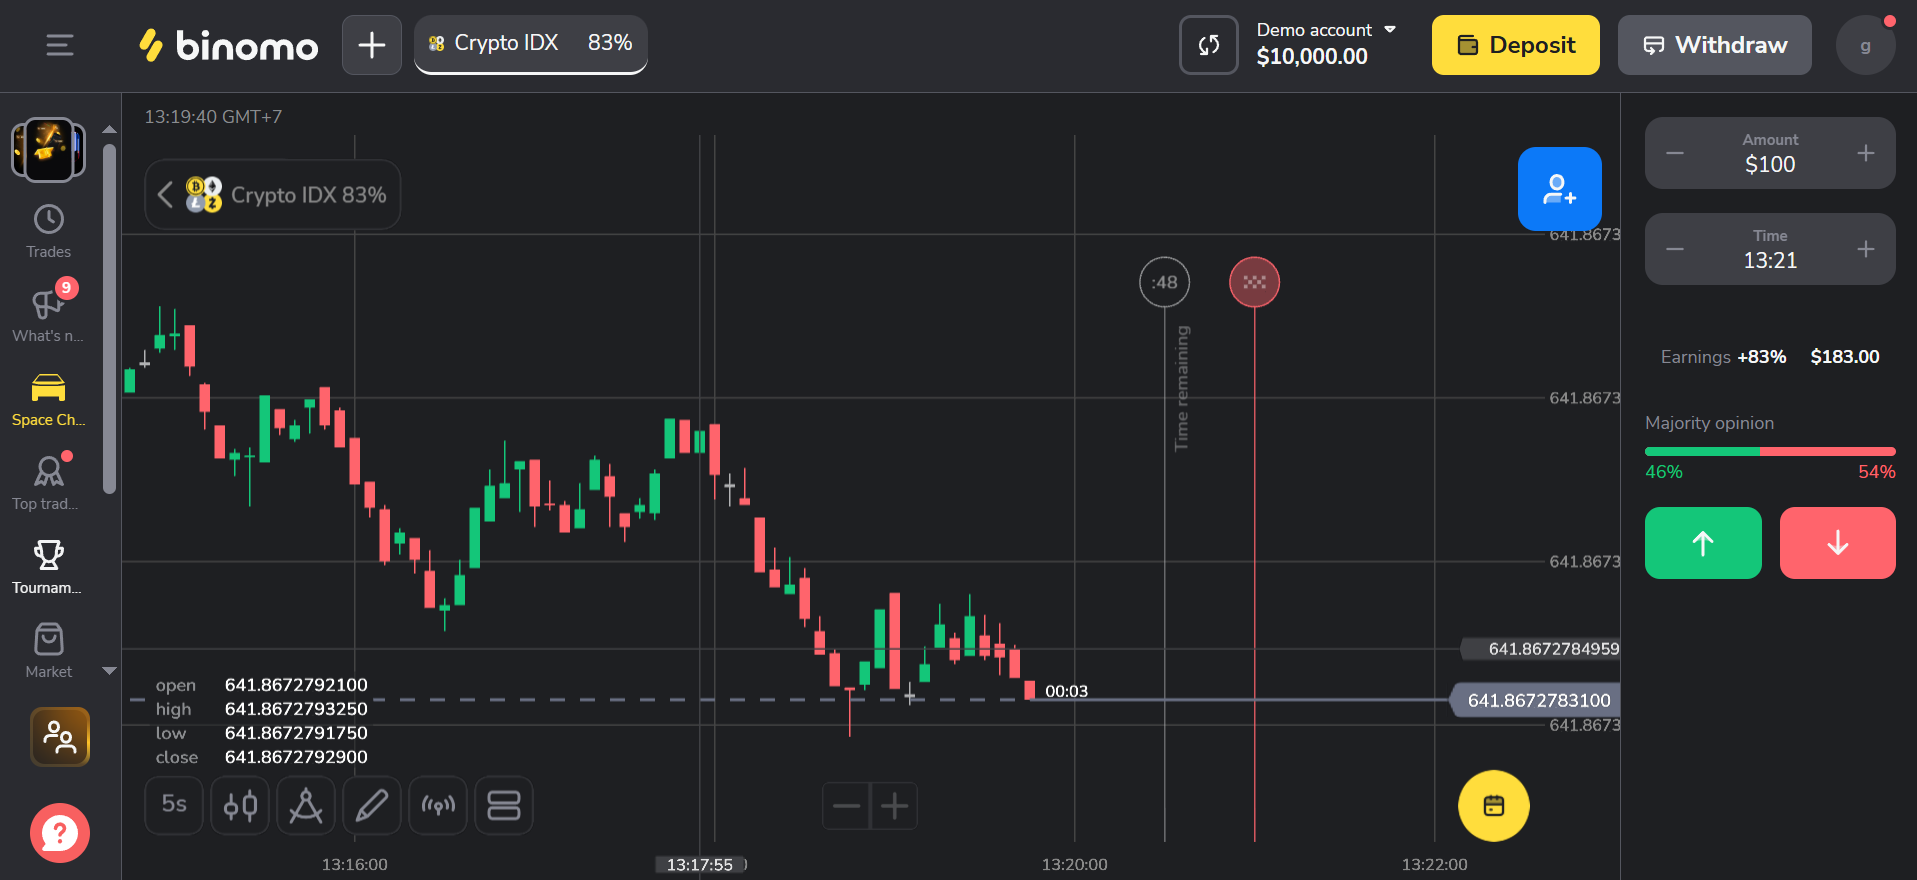This screenshot has width=1917, height=880.
Task: Place a down trade with red arrow
Action: (1837, 543)
